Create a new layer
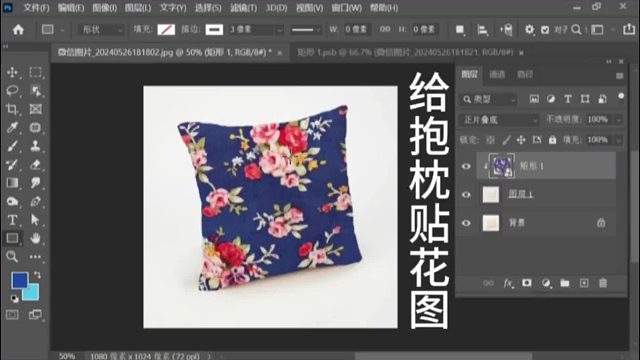Image resolution: width=640 pixels, height=360 pixels. 584,283
